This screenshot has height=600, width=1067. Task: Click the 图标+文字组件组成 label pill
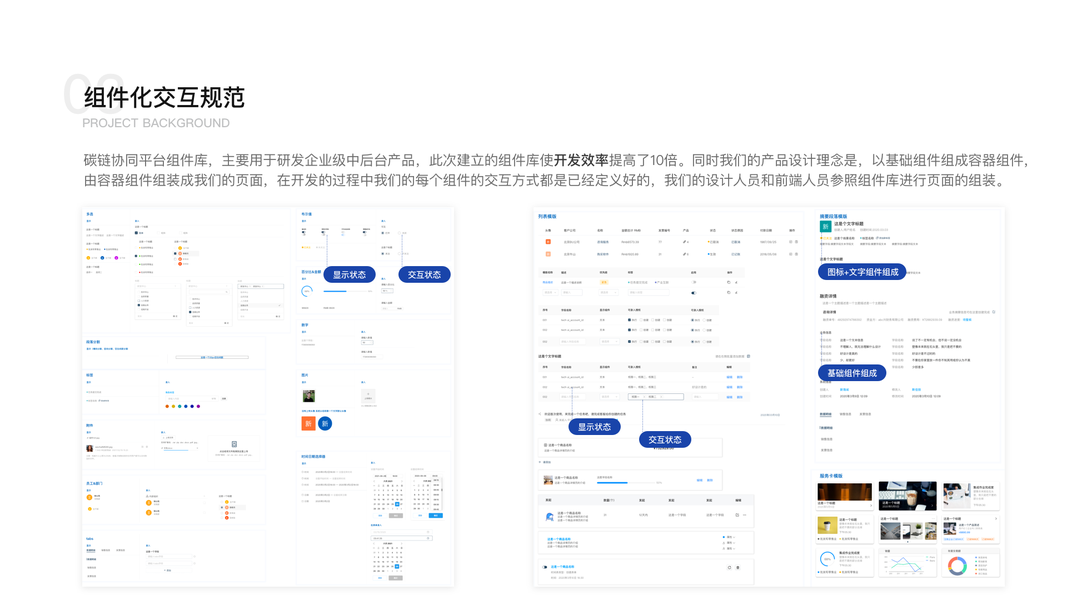click(x=862, y=272)
